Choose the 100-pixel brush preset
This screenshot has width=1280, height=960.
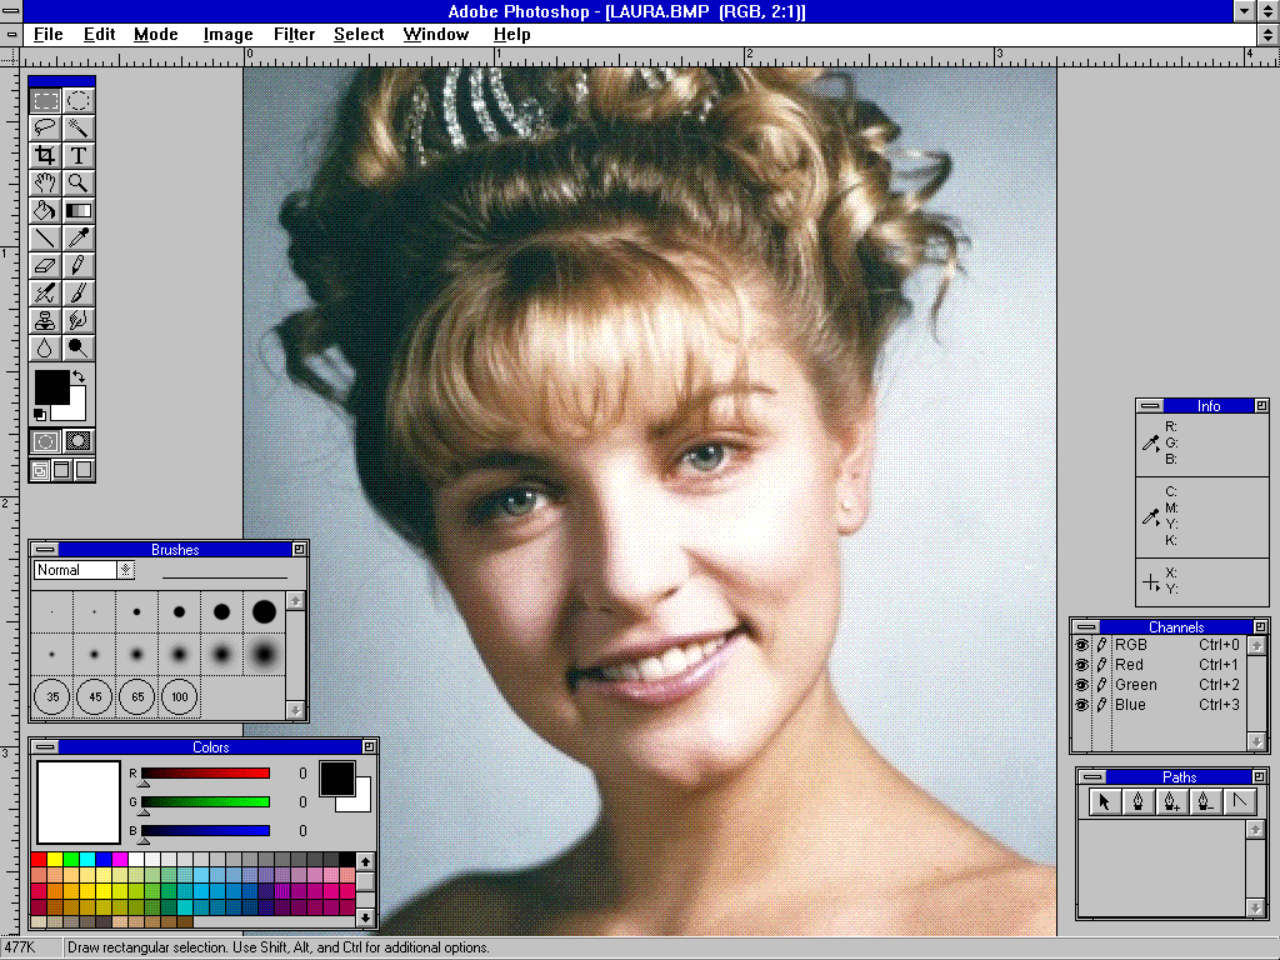(x=180, y=697)
